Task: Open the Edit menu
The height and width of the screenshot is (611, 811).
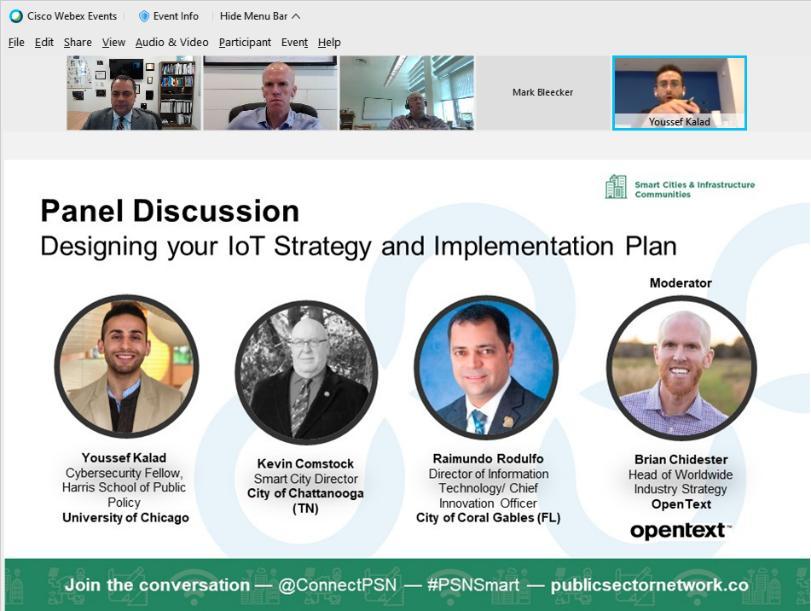Action: click(x=44, y=42)
